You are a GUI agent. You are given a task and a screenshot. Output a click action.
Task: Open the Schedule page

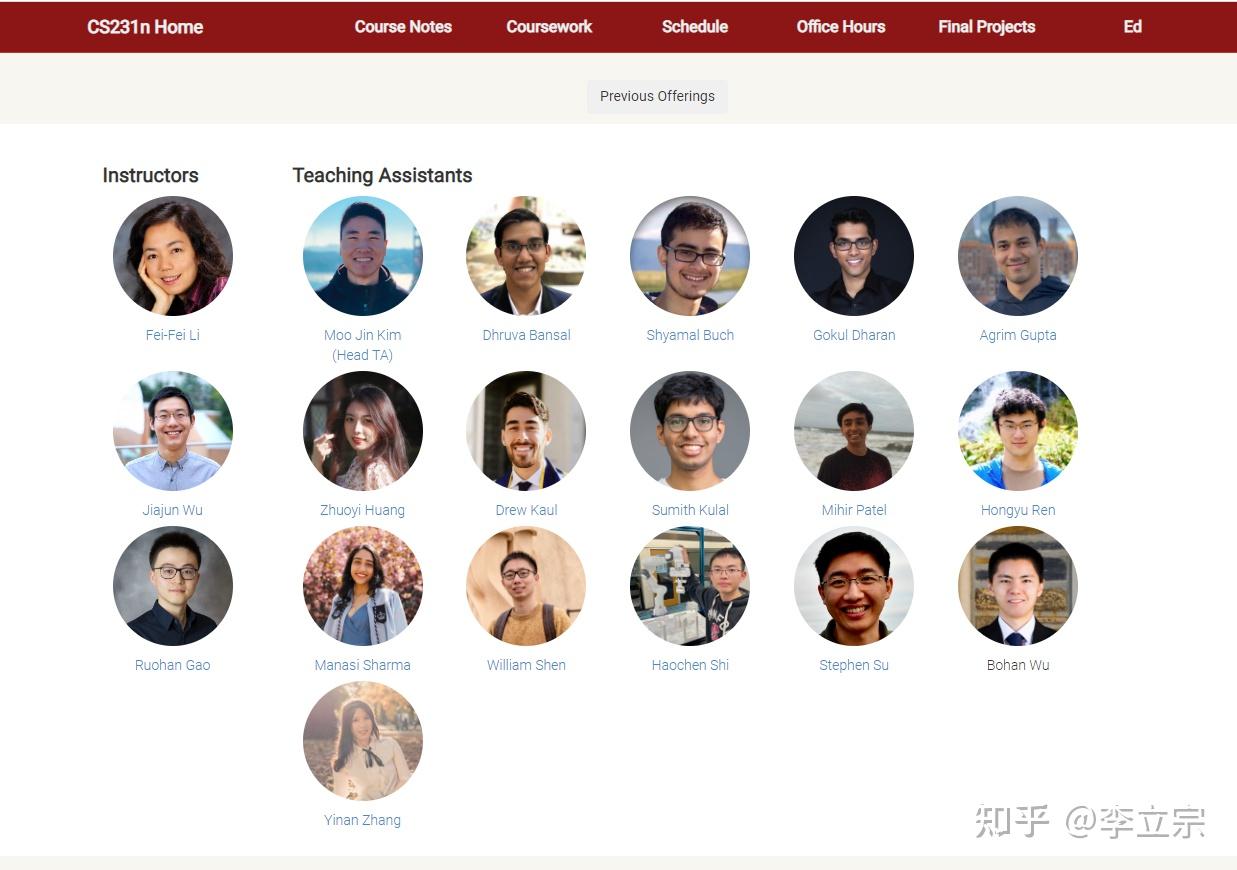pos(695,27)
